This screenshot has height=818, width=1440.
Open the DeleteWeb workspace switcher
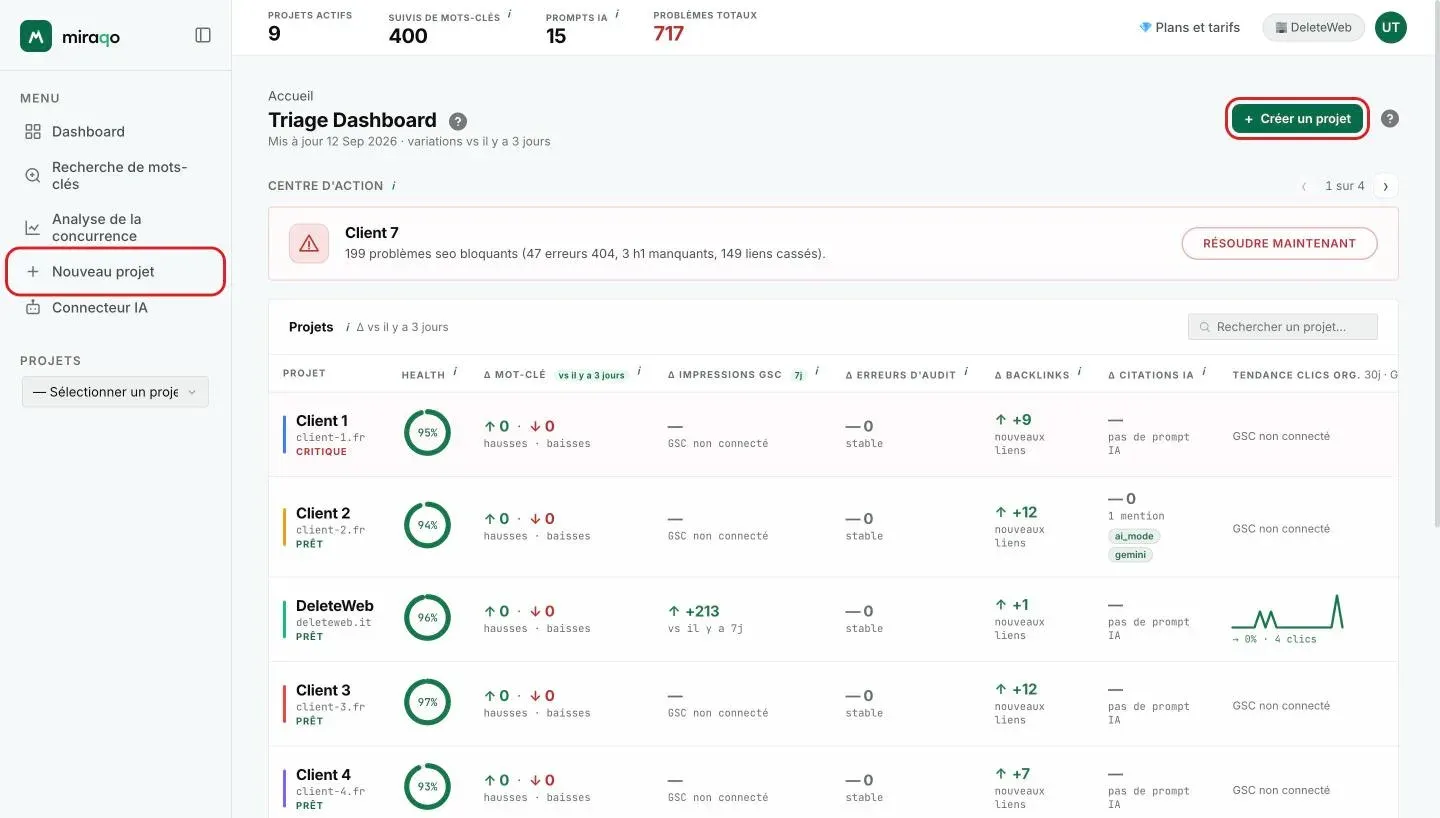[1313, 28]
